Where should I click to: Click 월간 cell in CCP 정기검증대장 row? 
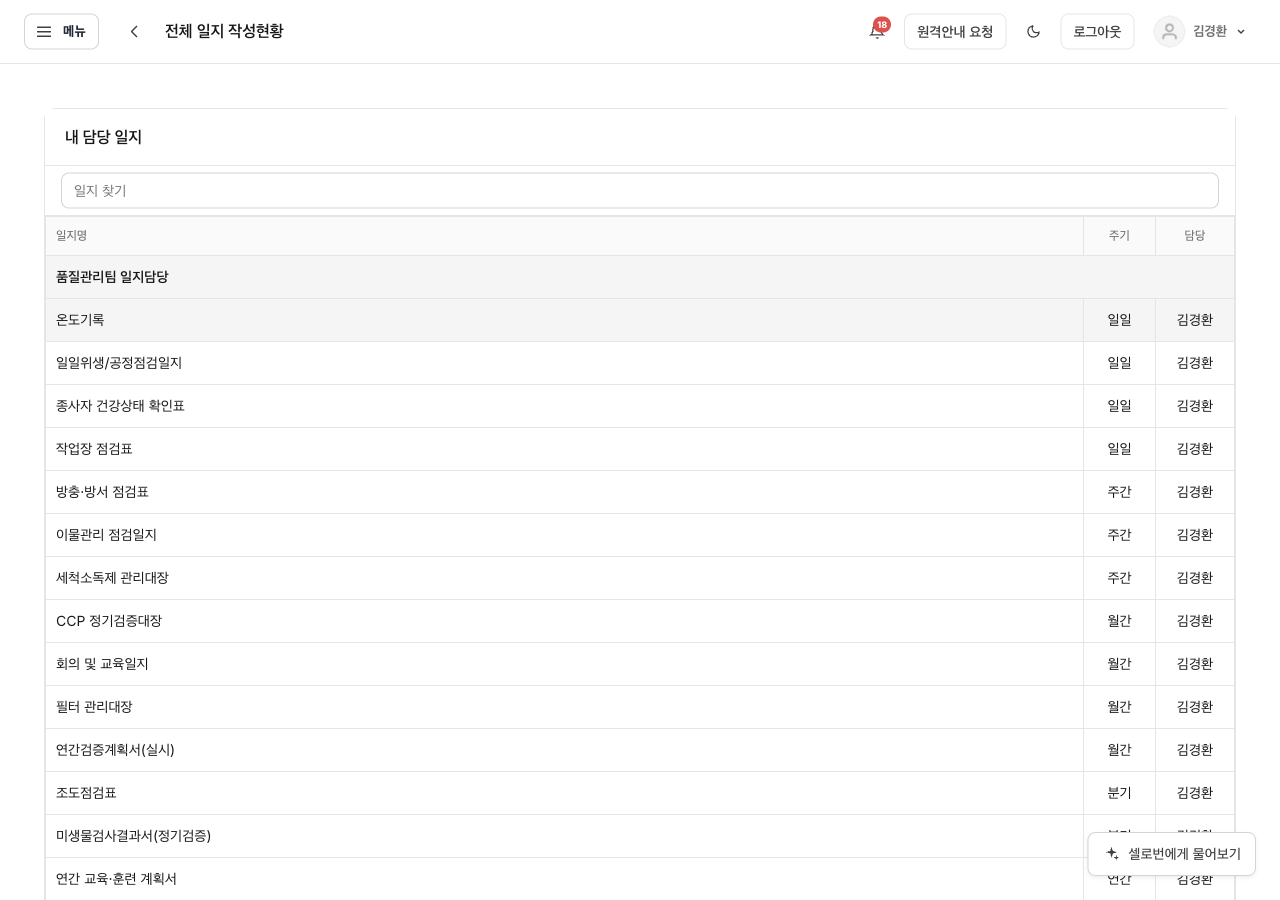(1119, 621)
